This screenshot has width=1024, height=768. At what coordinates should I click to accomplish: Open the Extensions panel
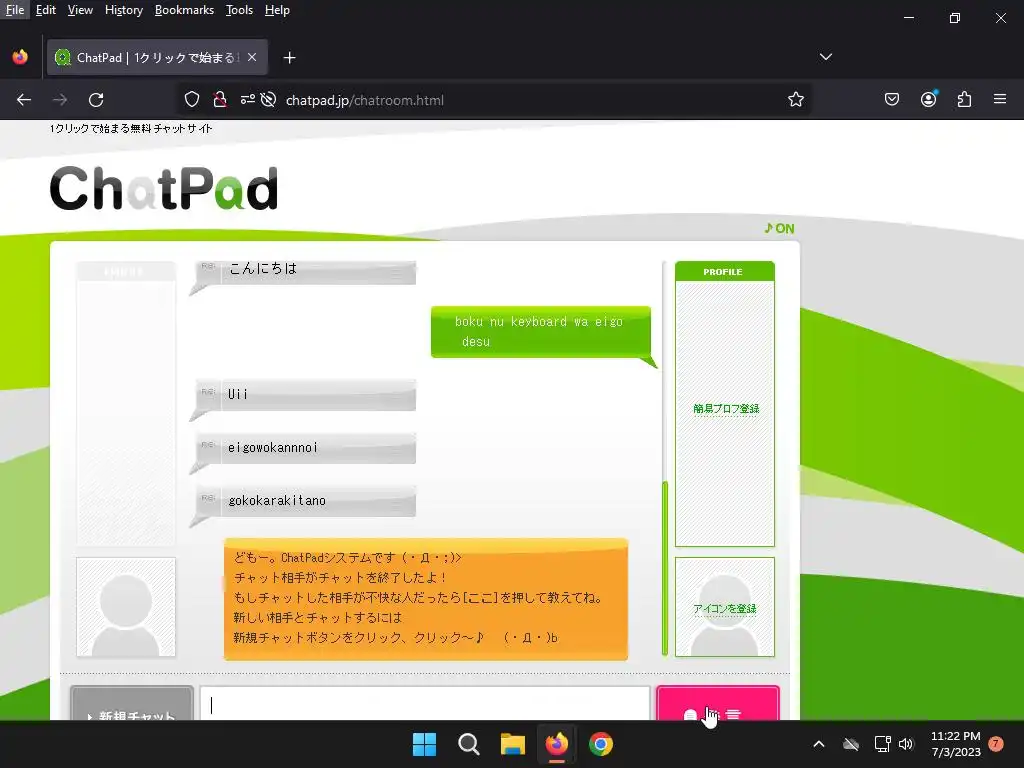point(964,99)
